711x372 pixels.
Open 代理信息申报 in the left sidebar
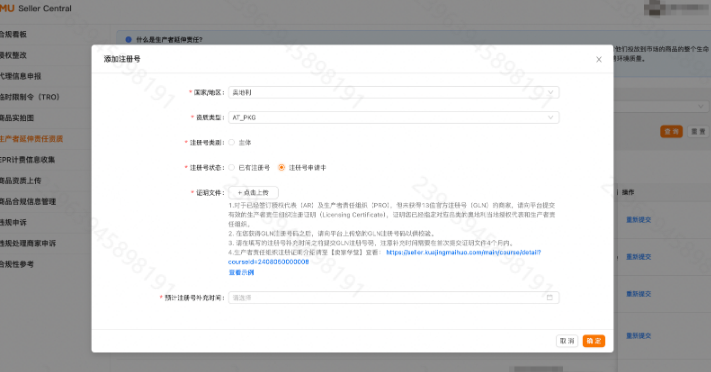[x=20, y=76]
